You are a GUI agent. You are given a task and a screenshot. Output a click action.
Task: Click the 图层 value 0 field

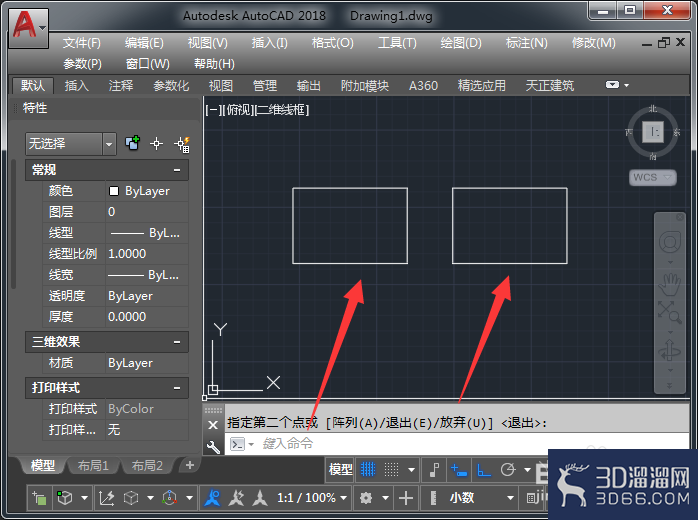147,212
